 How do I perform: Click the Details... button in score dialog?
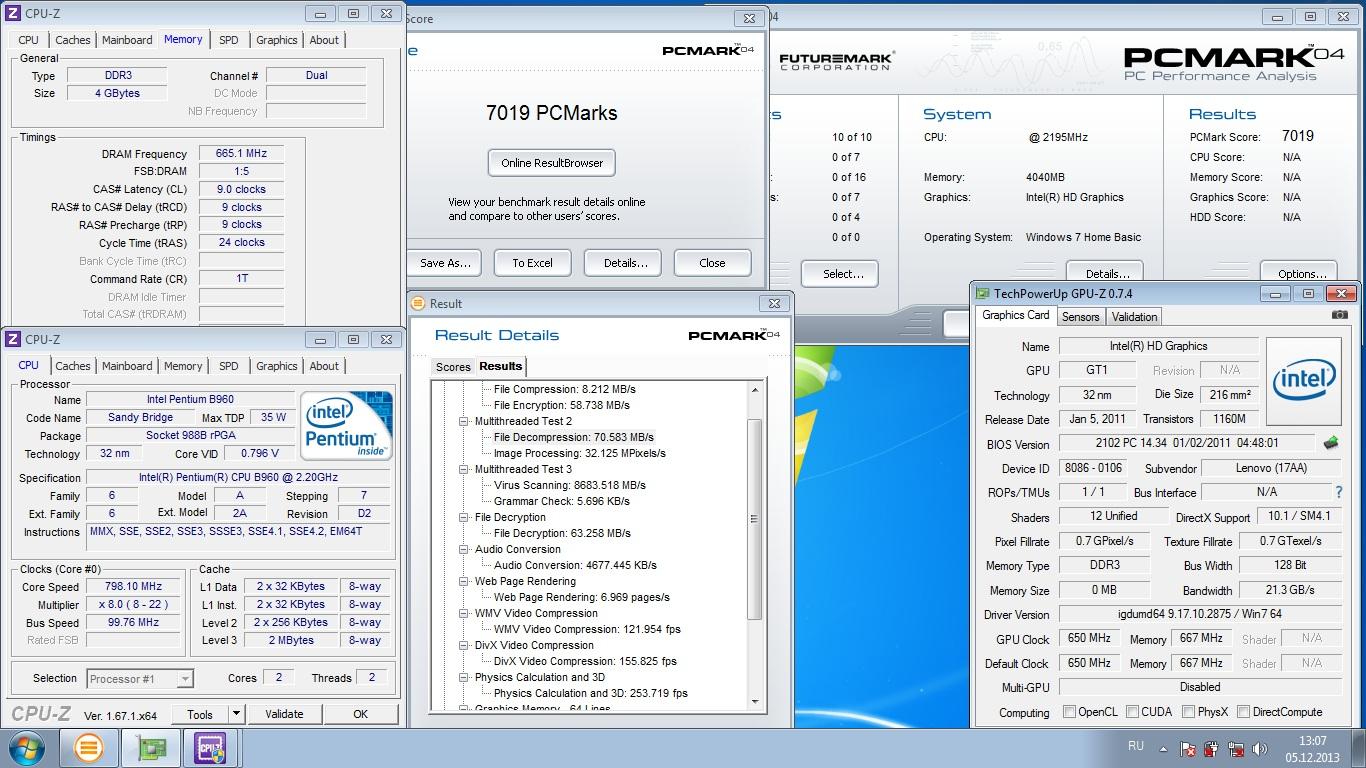click(625, 263)
